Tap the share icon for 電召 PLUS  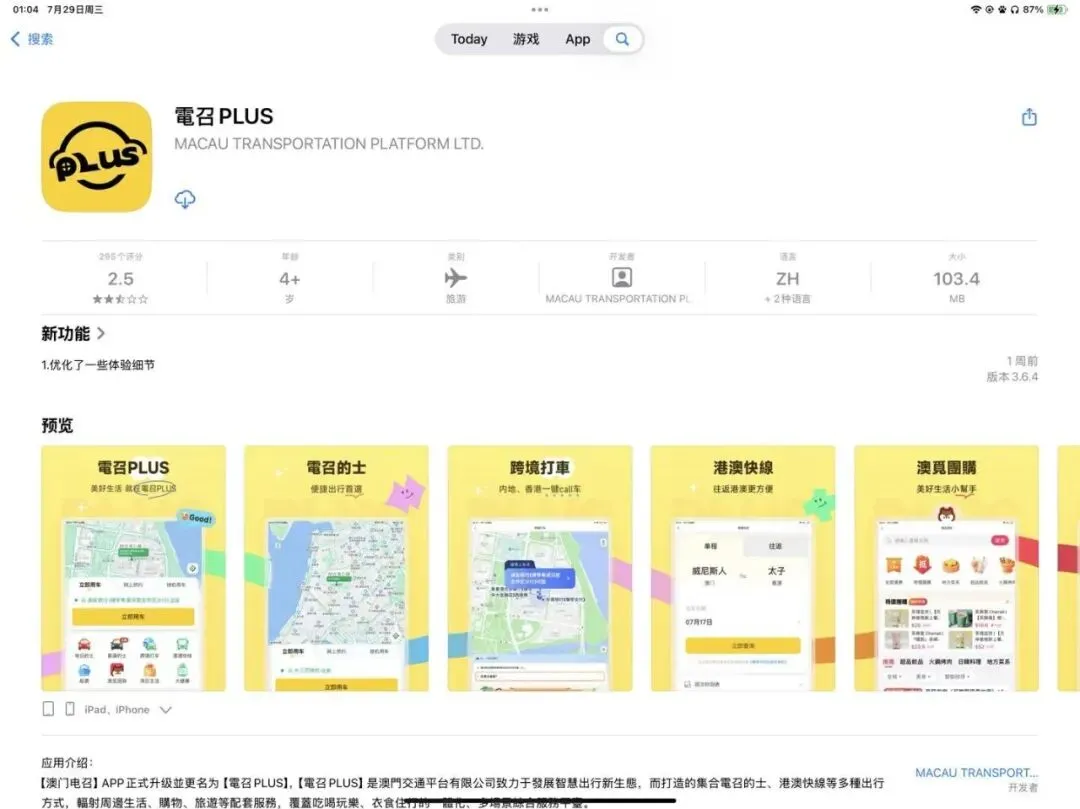coord(1029,117)
